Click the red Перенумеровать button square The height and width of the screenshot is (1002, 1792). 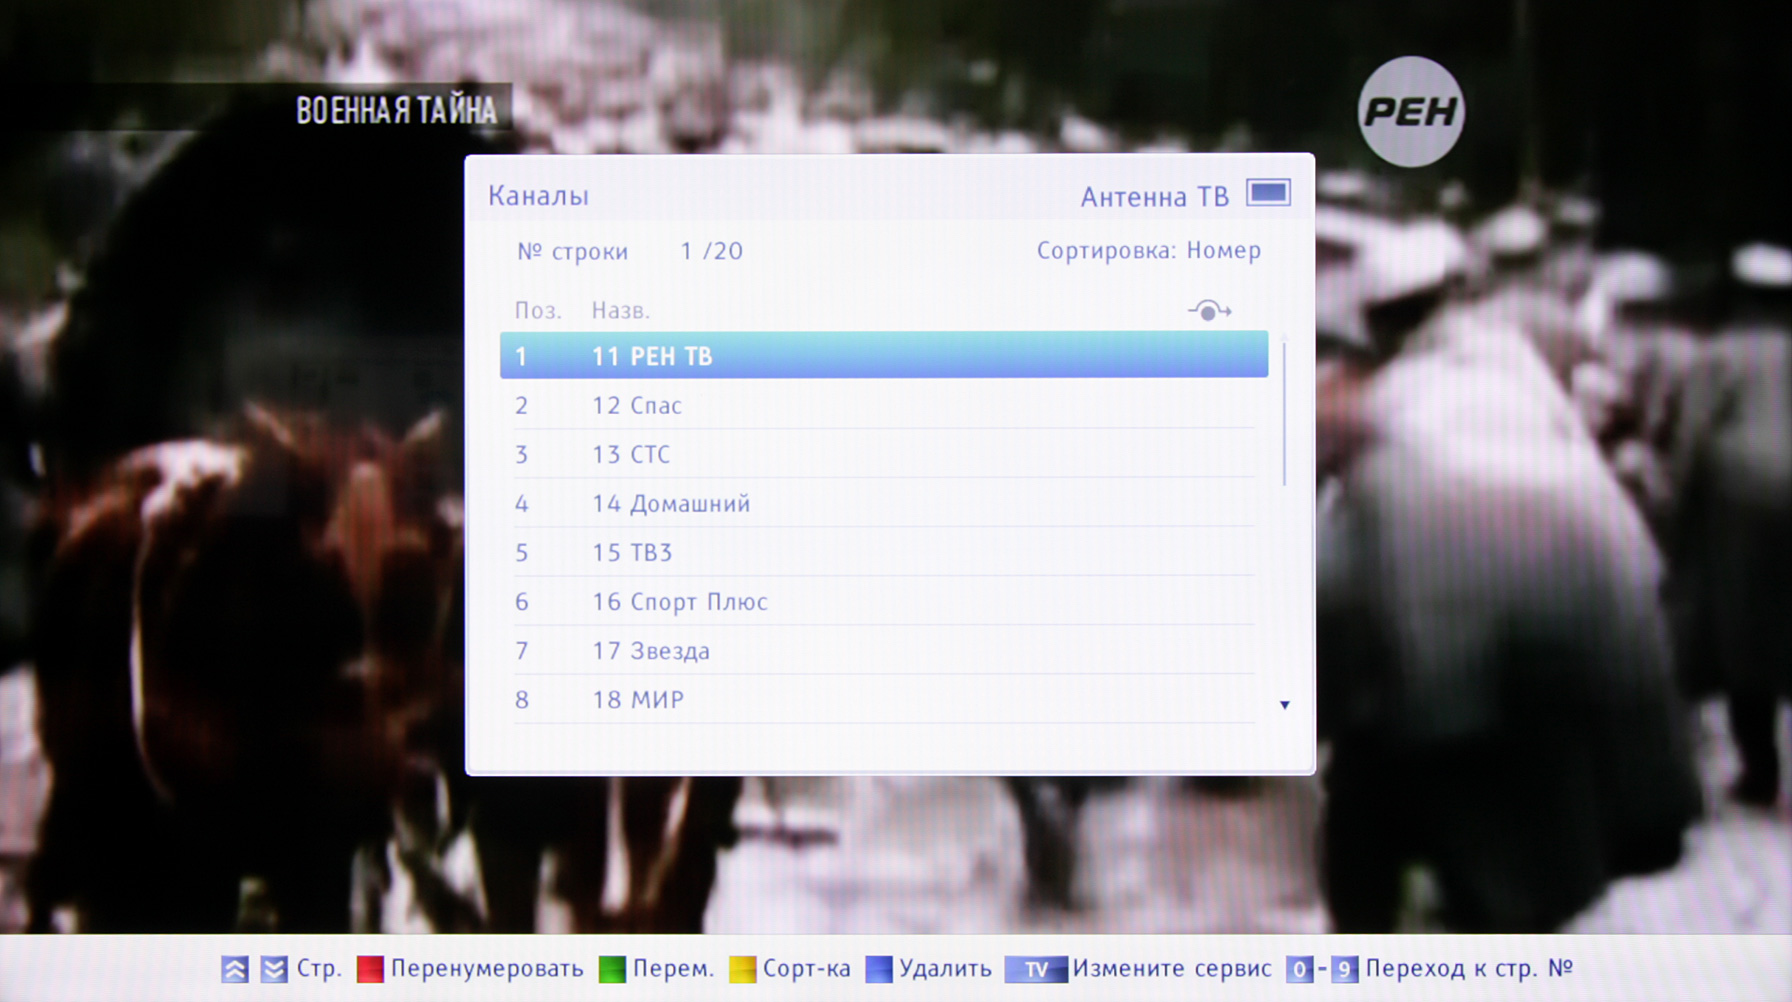[x=370, y=969]
